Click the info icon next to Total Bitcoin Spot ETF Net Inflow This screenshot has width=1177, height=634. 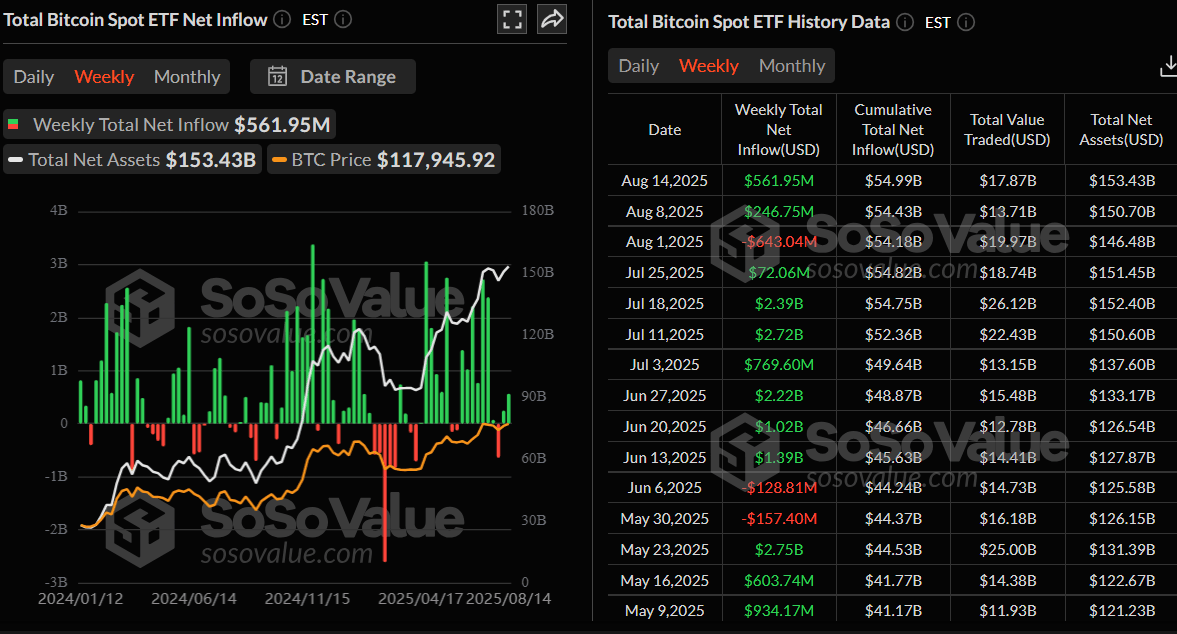click(x=281, y=18)
